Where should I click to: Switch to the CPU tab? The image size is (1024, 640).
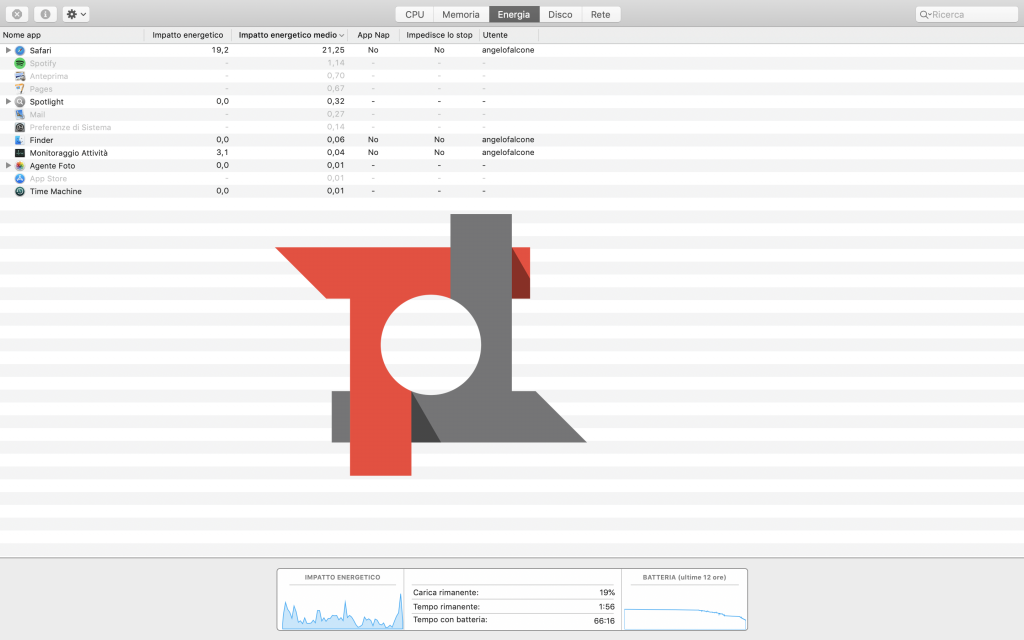(x=414, y=15)
